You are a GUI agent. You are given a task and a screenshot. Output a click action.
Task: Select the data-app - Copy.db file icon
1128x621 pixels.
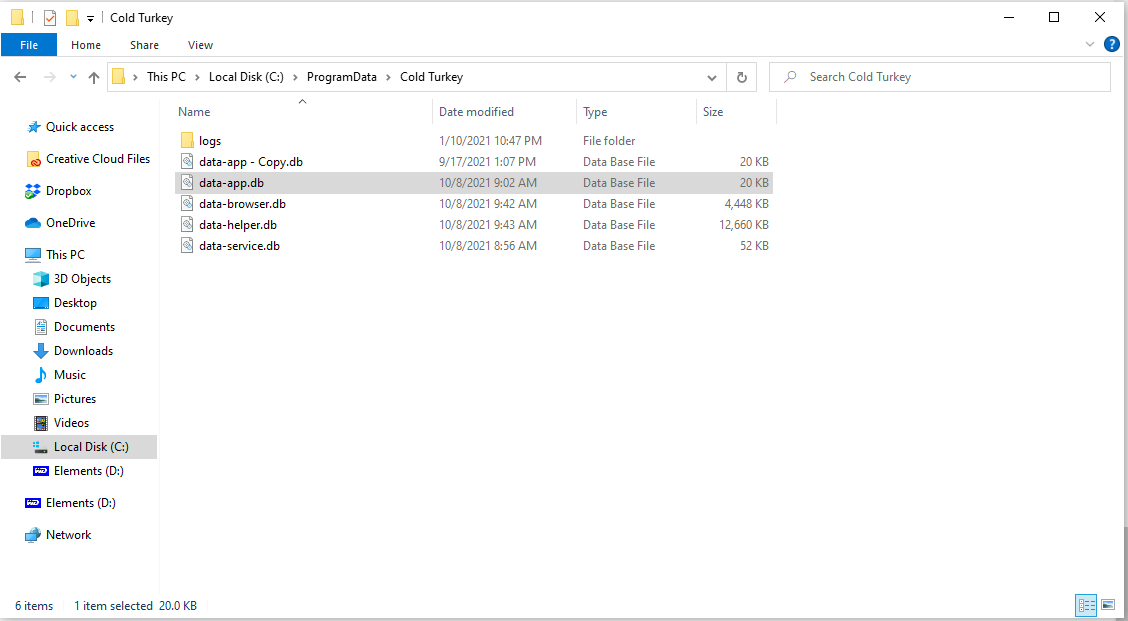click(x=187, y=162)
